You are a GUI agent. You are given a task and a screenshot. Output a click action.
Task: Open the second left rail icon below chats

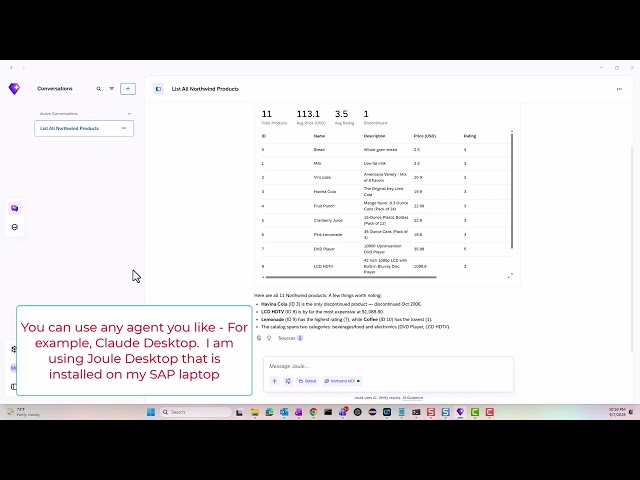coord(15,227)
